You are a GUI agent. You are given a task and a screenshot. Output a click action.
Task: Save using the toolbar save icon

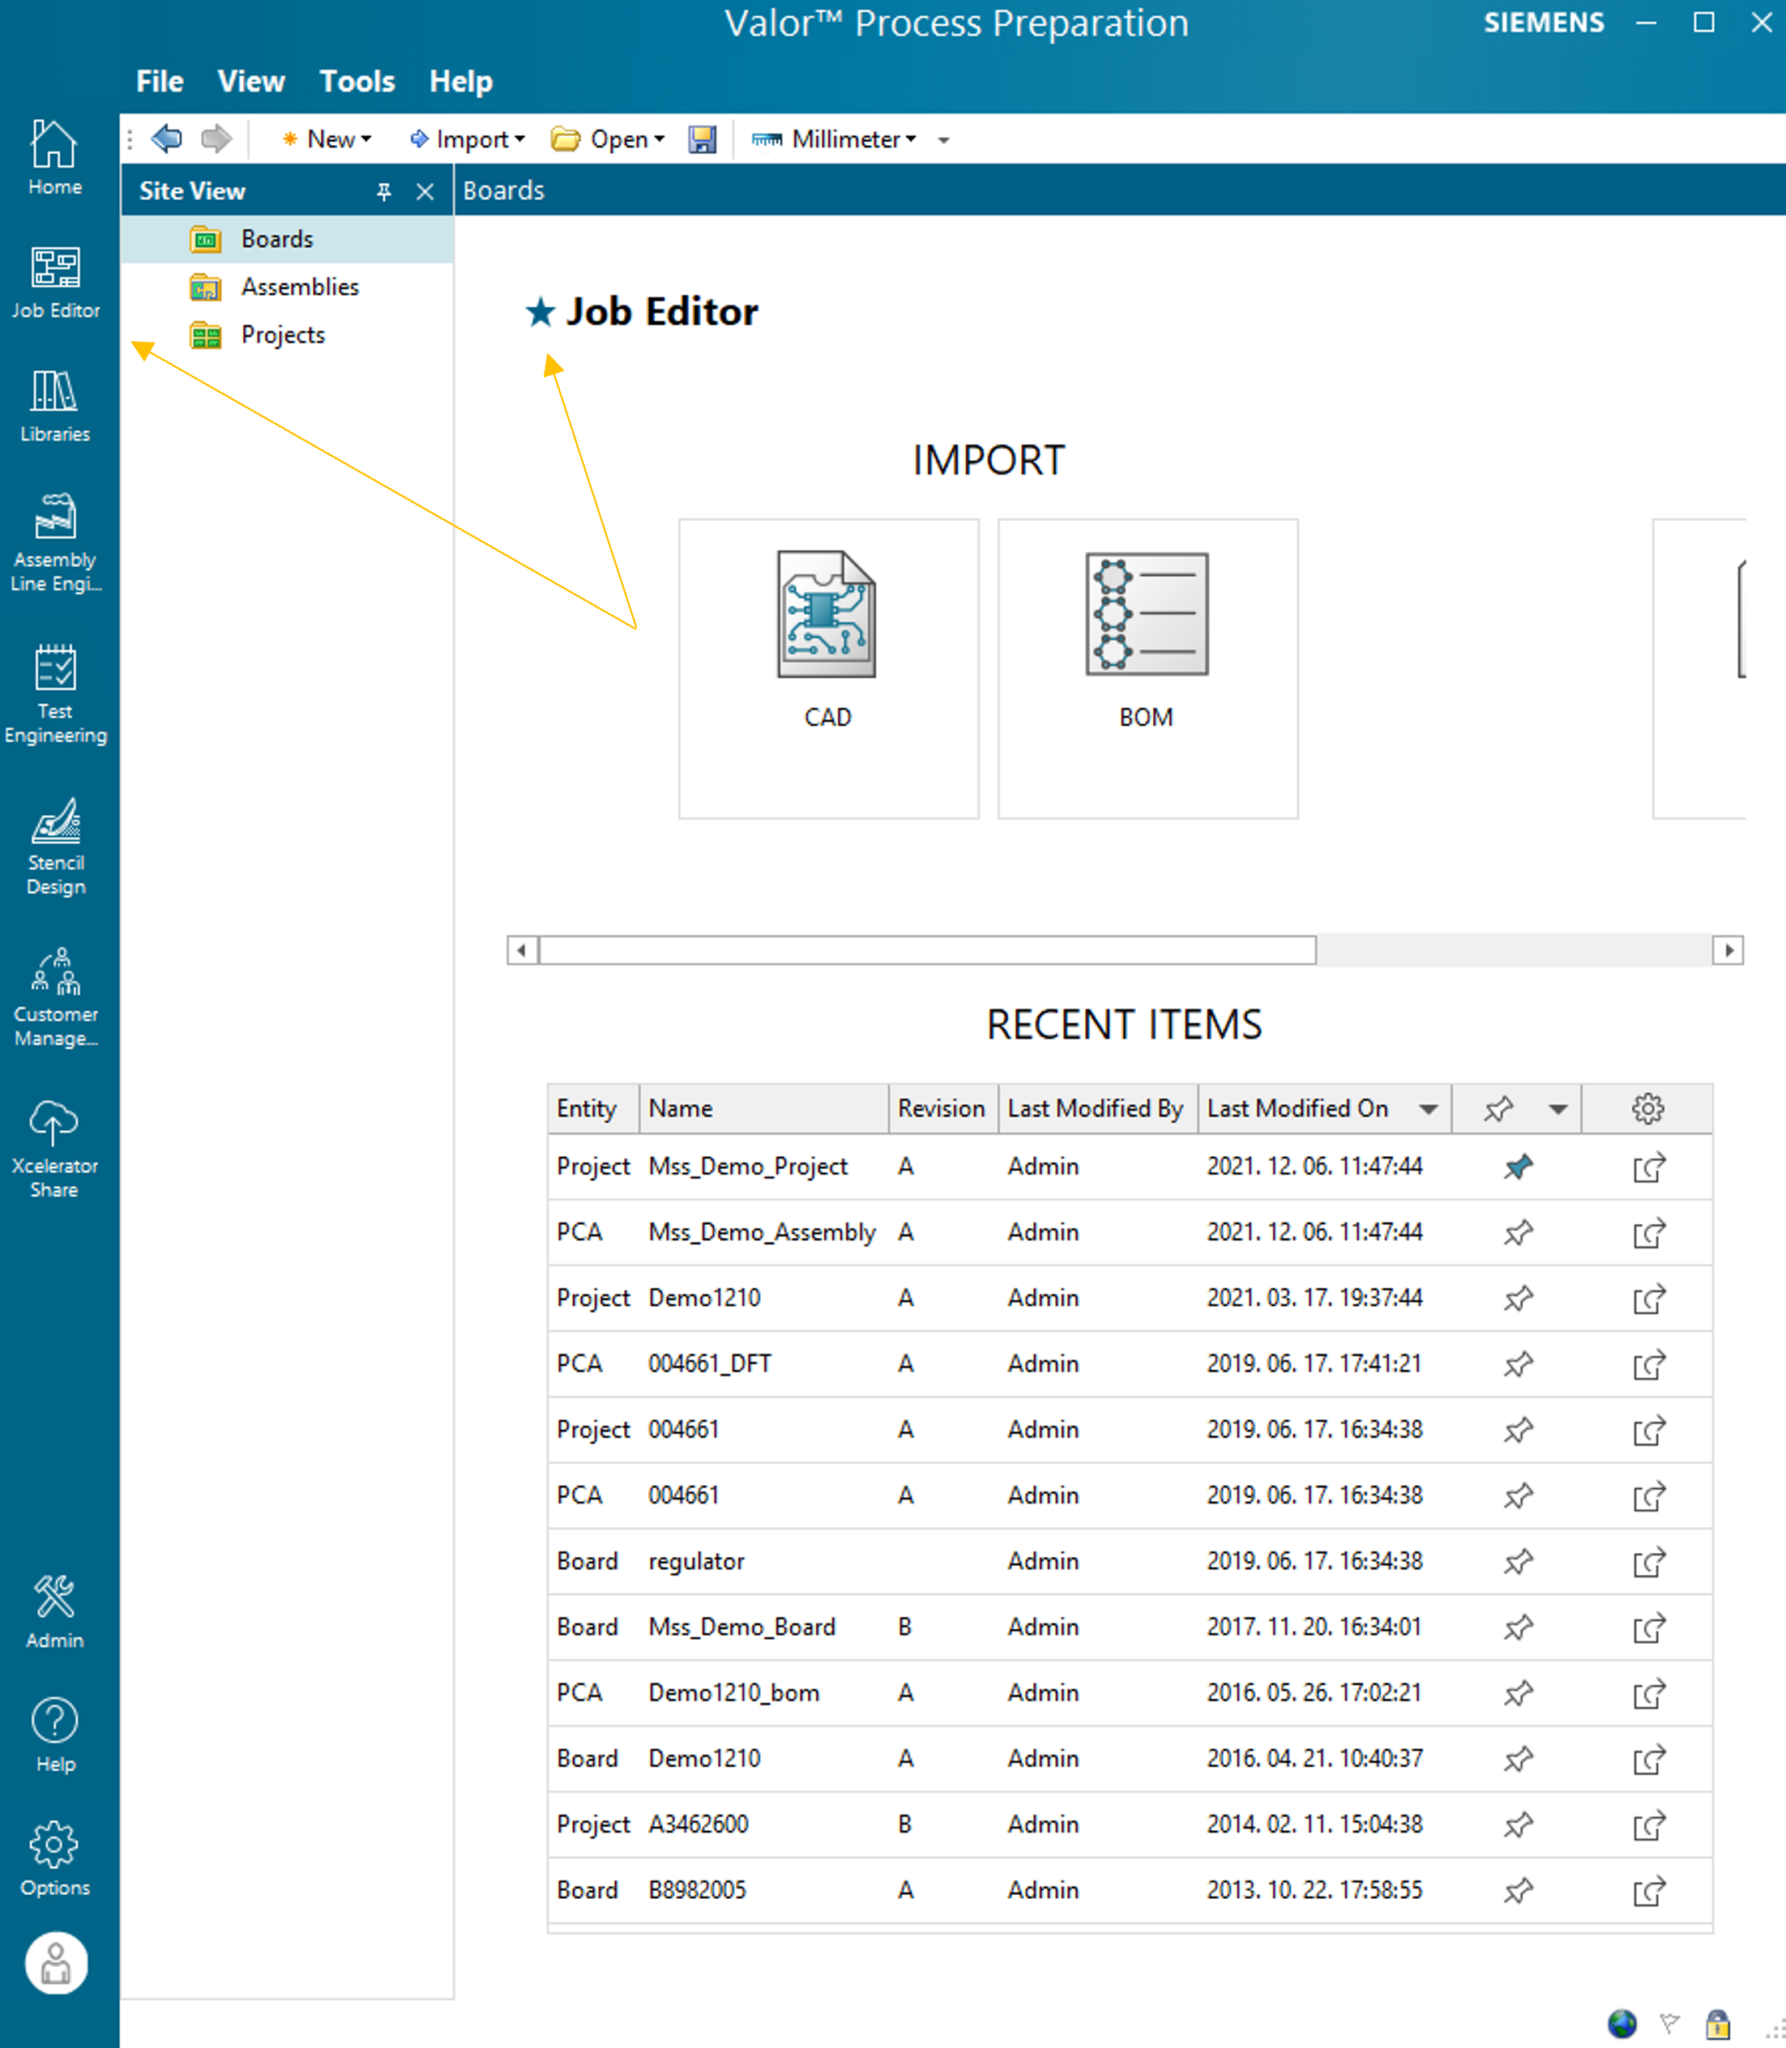pyautogui.click(x=702, y=139)
